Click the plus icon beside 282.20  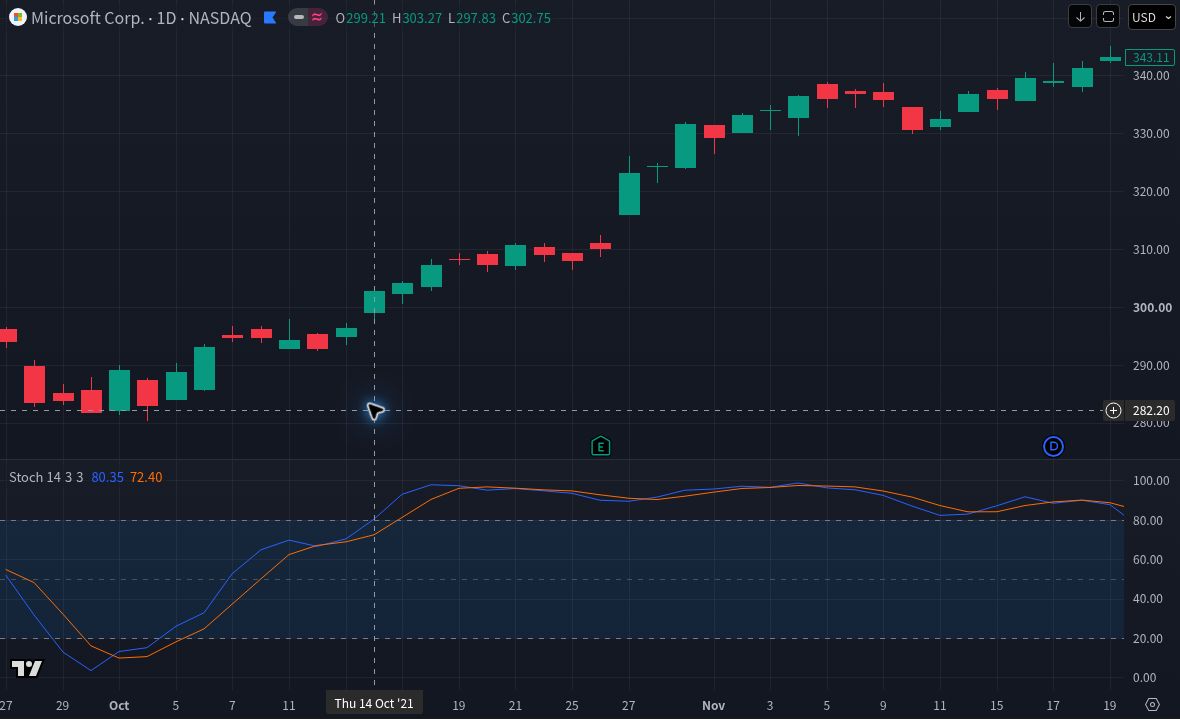pyautogui.click(x=1113, y=410)
